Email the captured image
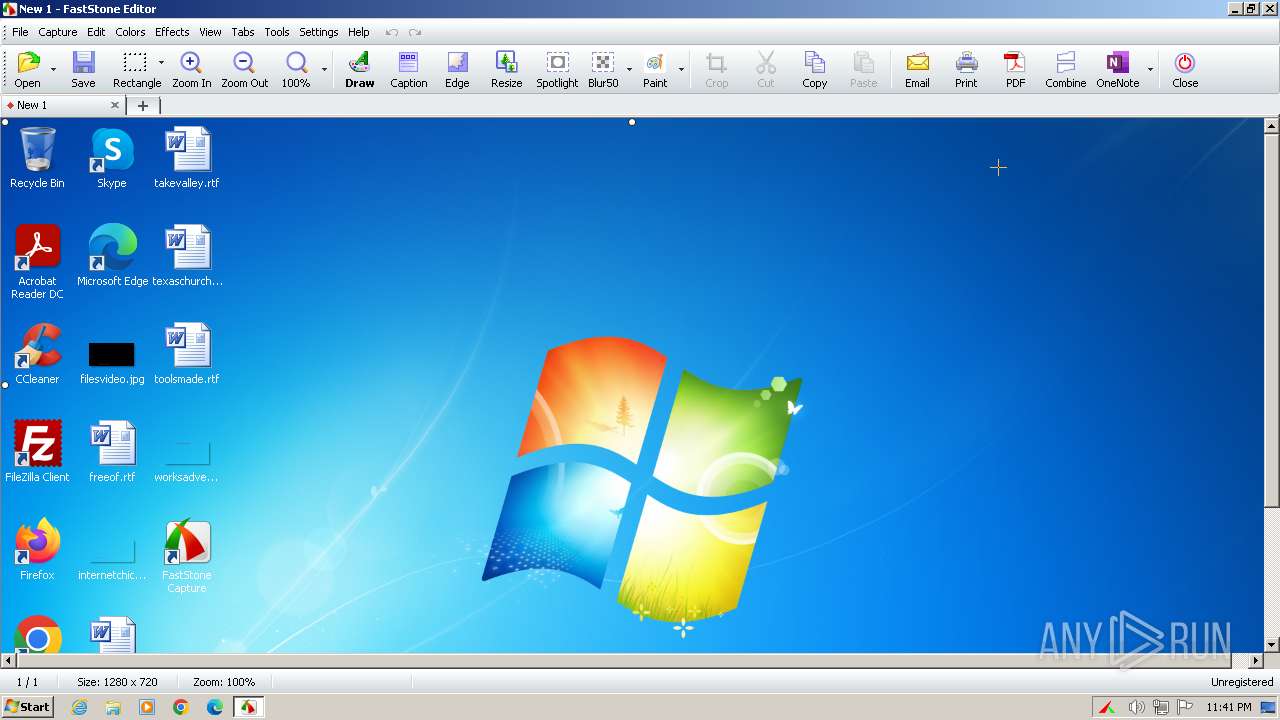1280x720 pixels. coord(917,70)
